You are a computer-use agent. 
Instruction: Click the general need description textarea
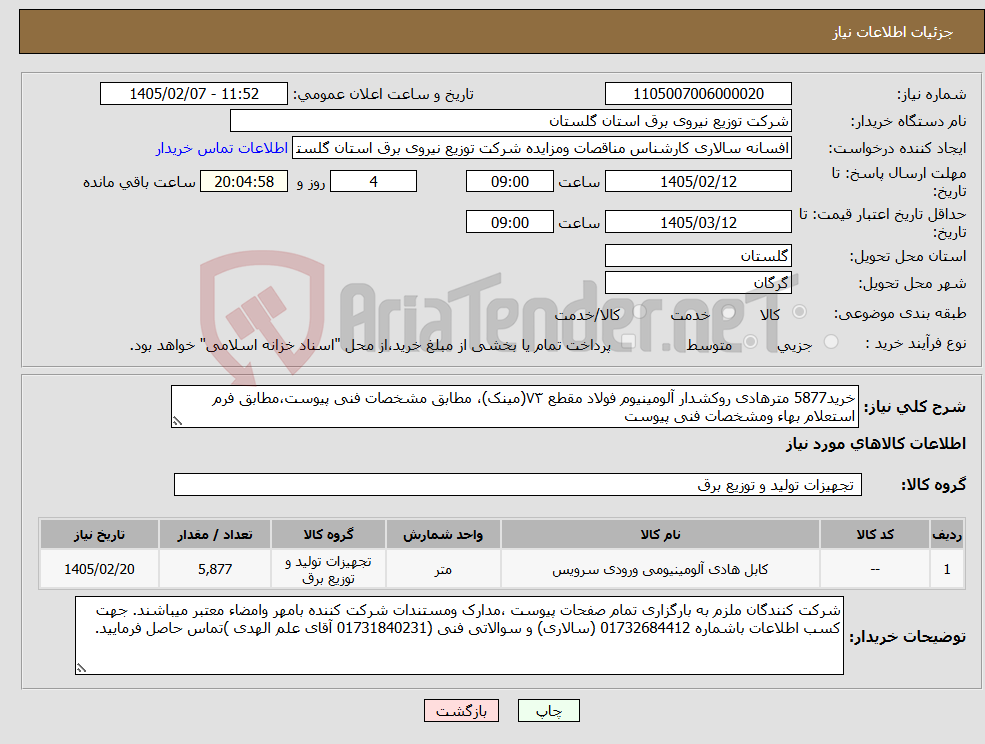[x=514, y=407]
